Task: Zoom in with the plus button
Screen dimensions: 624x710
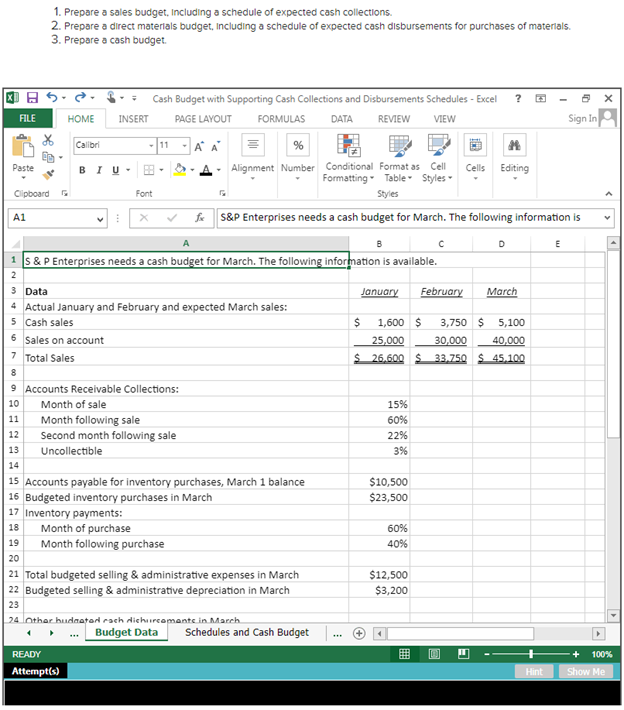Action: pyautogui.click(x=576, y=654)
